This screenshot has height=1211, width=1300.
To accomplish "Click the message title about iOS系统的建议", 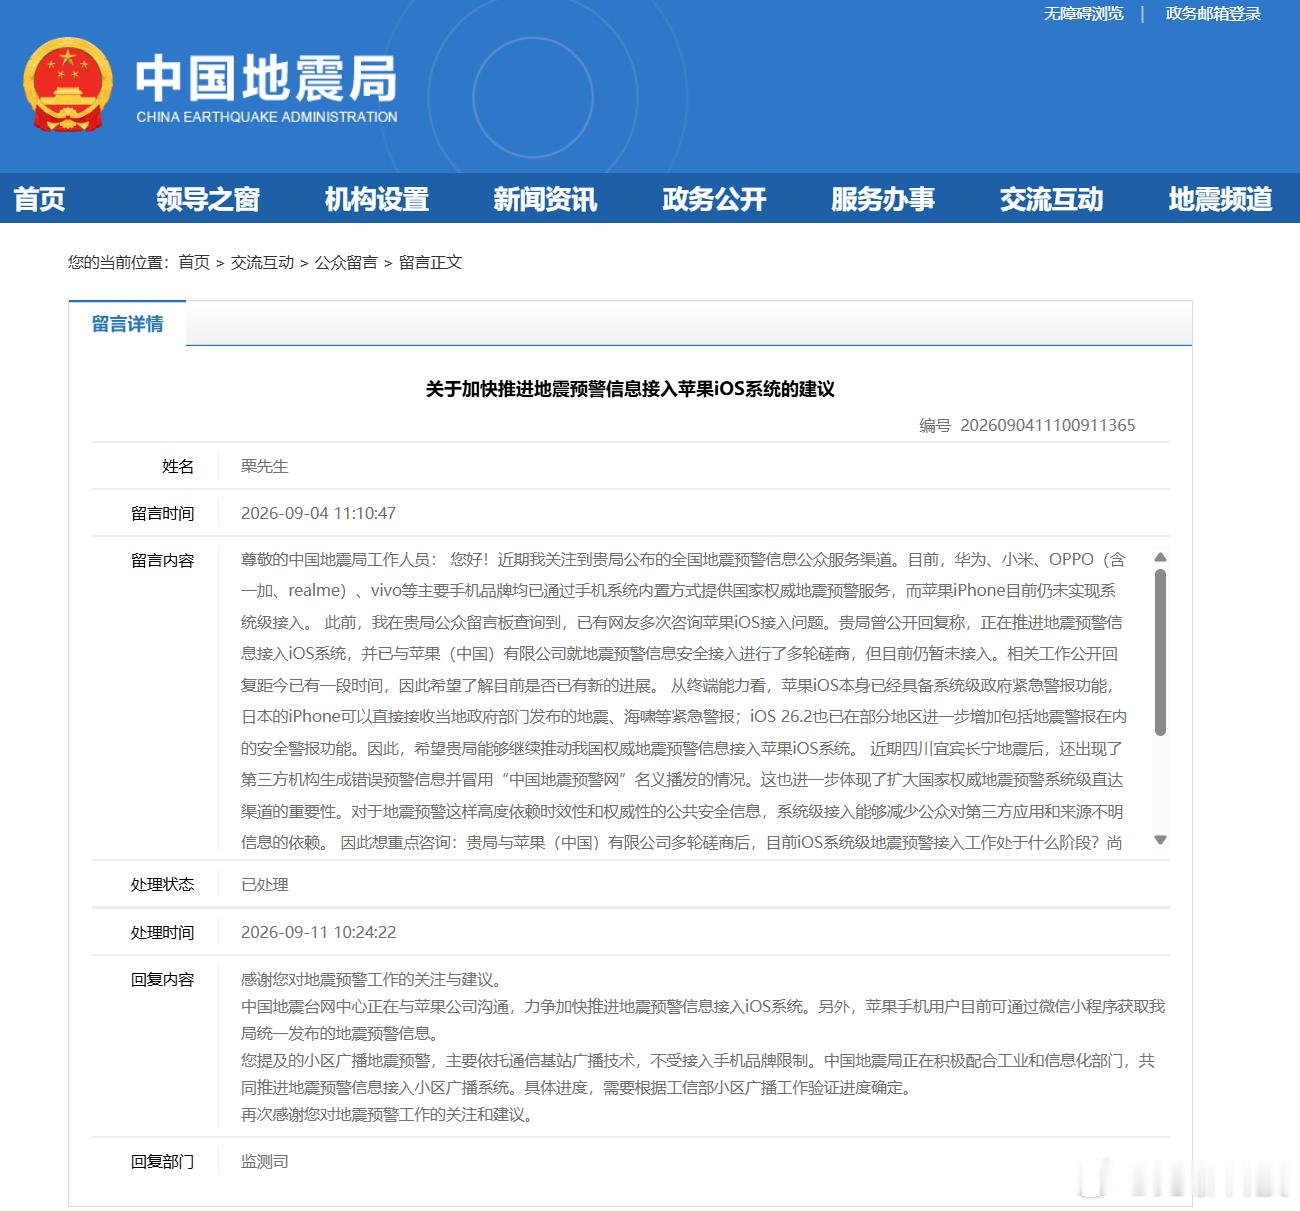I will click(630, 389).
